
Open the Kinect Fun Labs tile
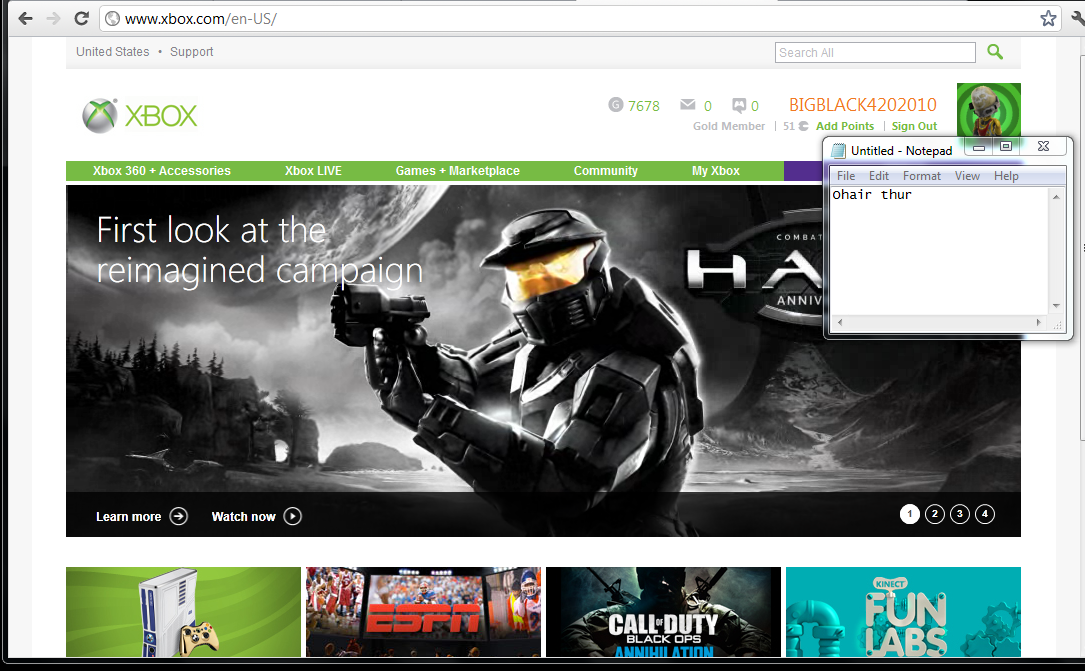(903, 612)
